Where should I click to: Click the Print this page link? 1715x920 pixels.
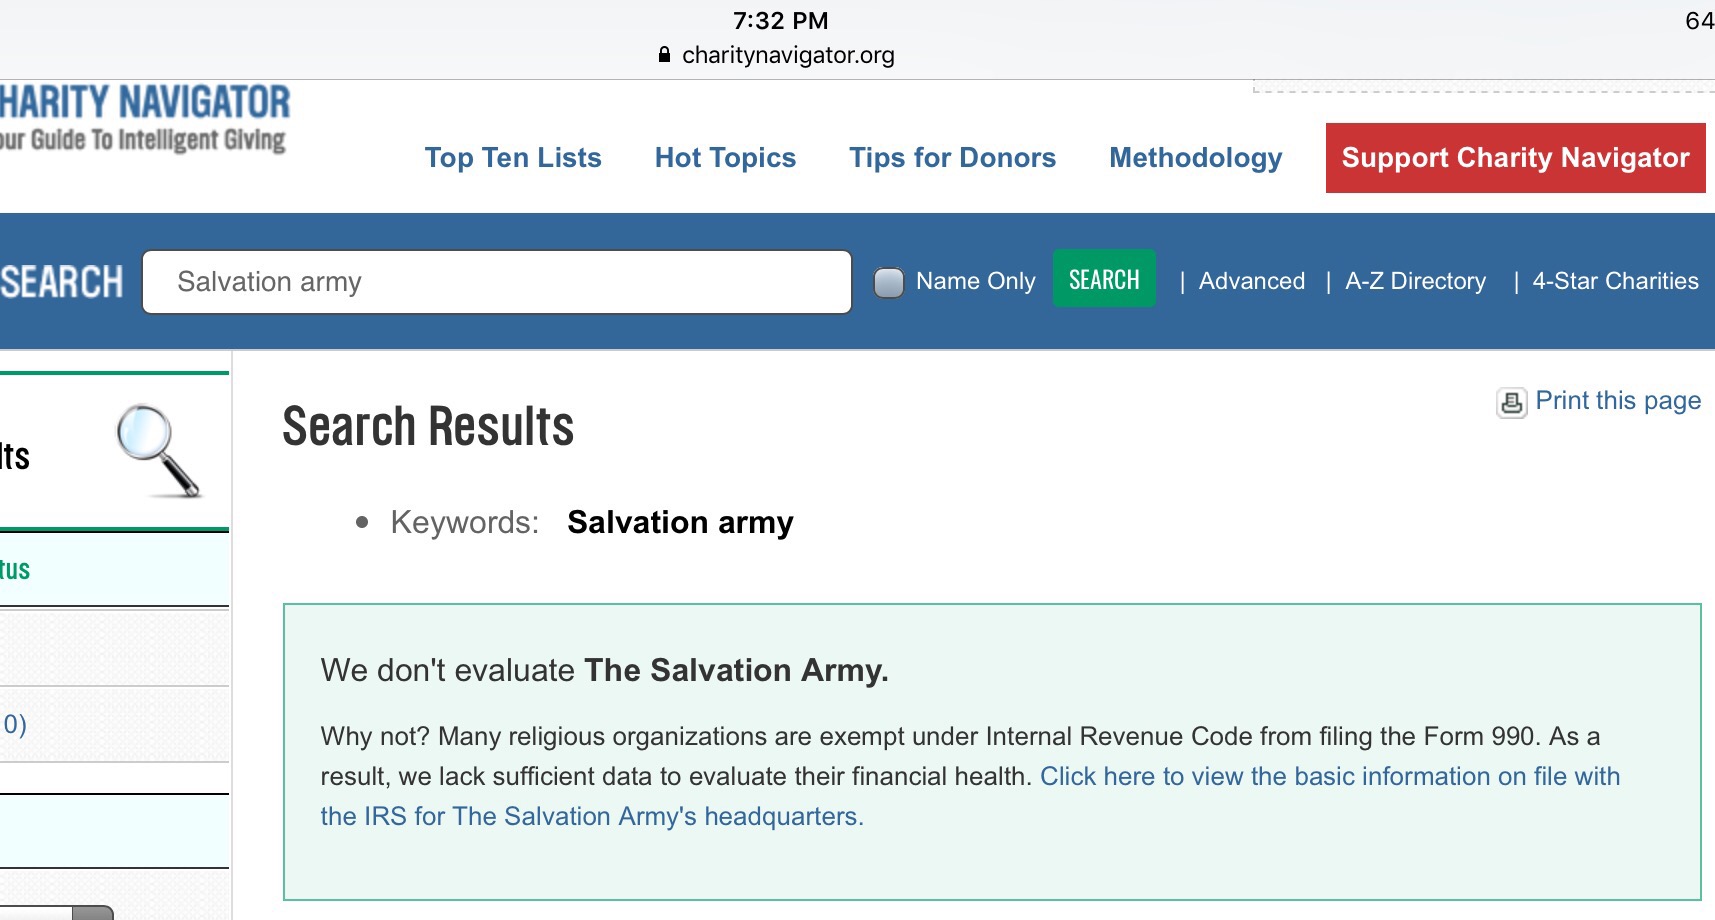tap(1618, 401)
